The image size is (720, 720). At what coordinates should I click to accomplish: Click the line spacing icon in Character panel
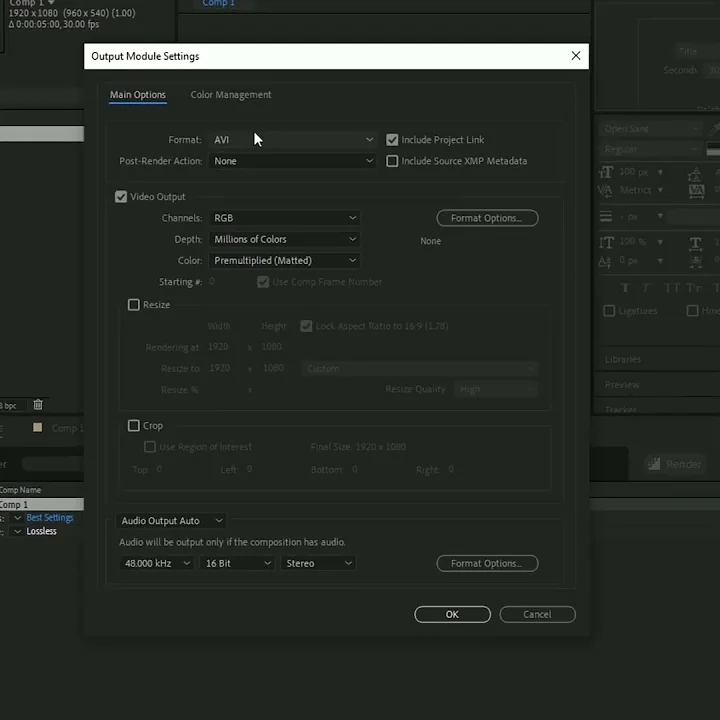pos(606,216)
